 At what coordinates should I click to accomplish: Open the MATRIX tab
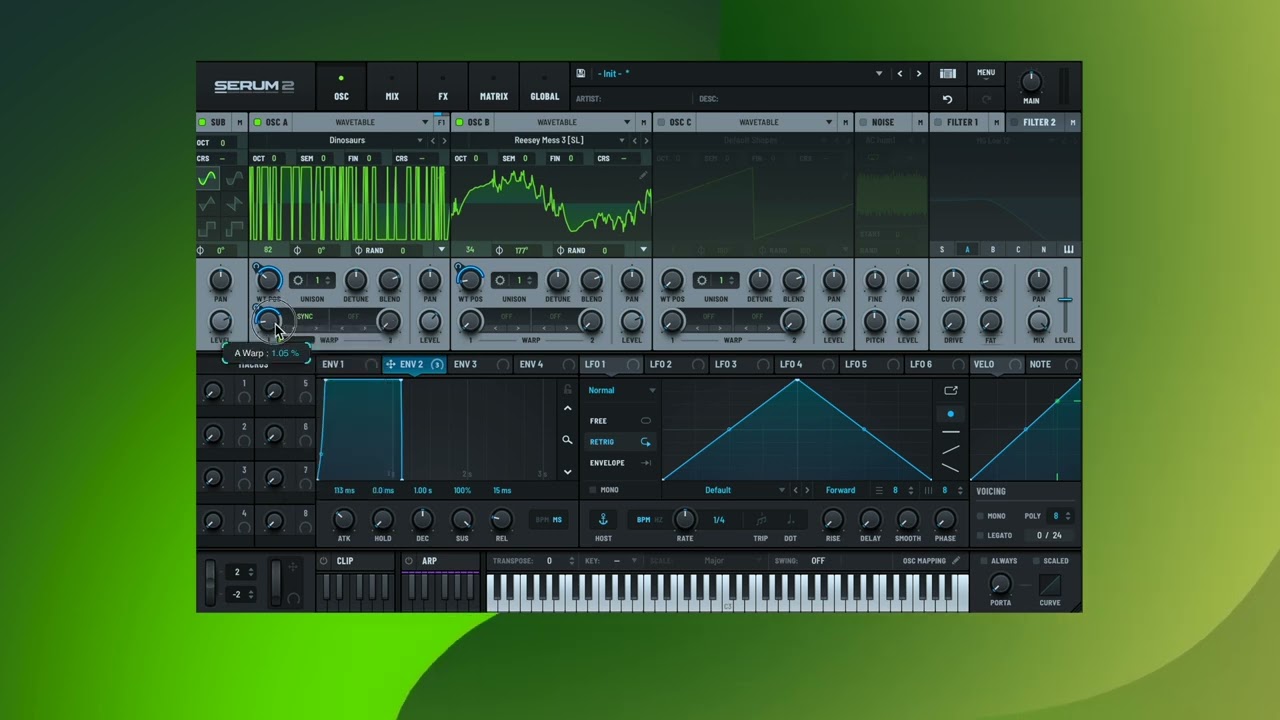494,87
